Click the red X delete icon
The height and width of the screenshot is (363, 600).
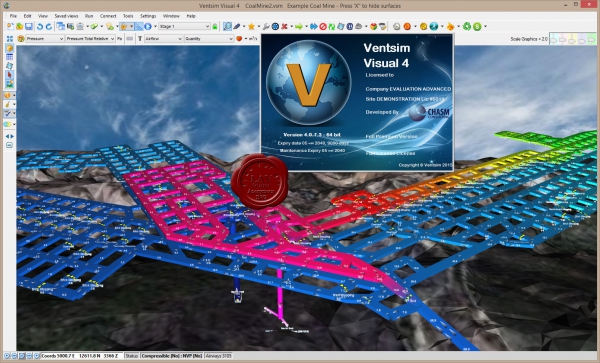click(284, 26)
